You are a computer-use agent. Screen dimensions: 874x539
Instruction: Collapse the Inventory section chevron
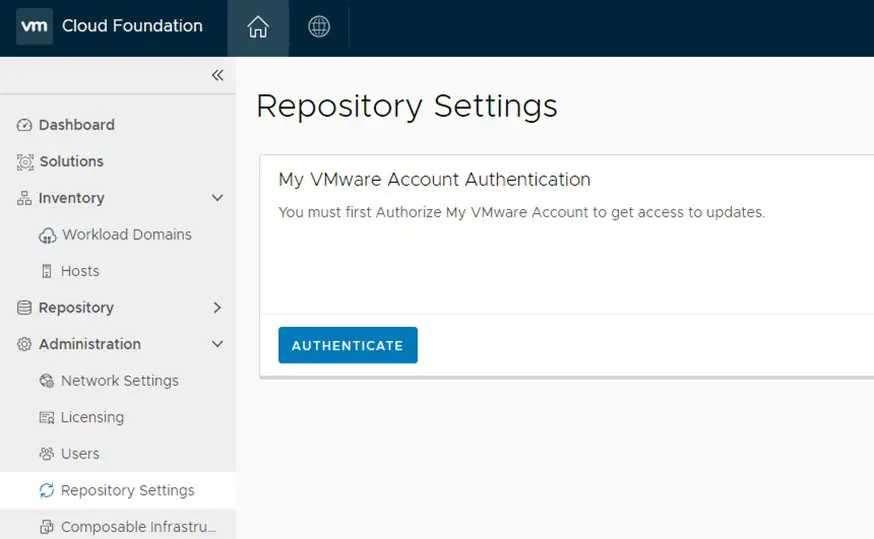217,198
